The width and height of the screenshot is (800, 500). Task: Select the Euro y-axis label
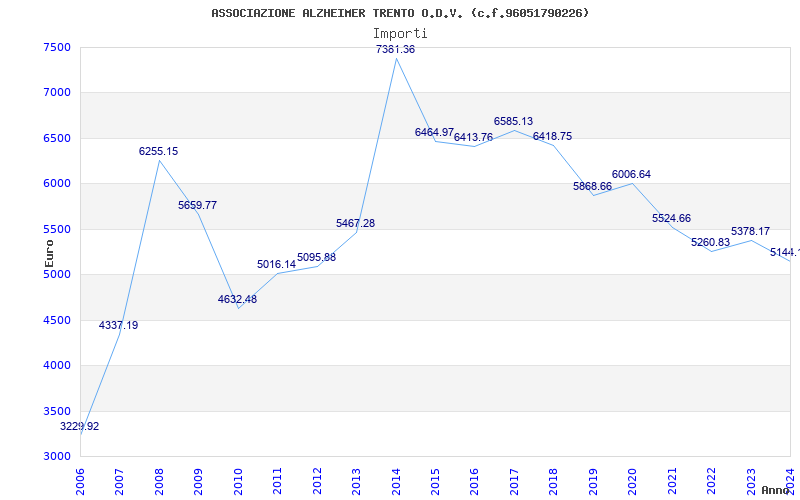(49, 253)
